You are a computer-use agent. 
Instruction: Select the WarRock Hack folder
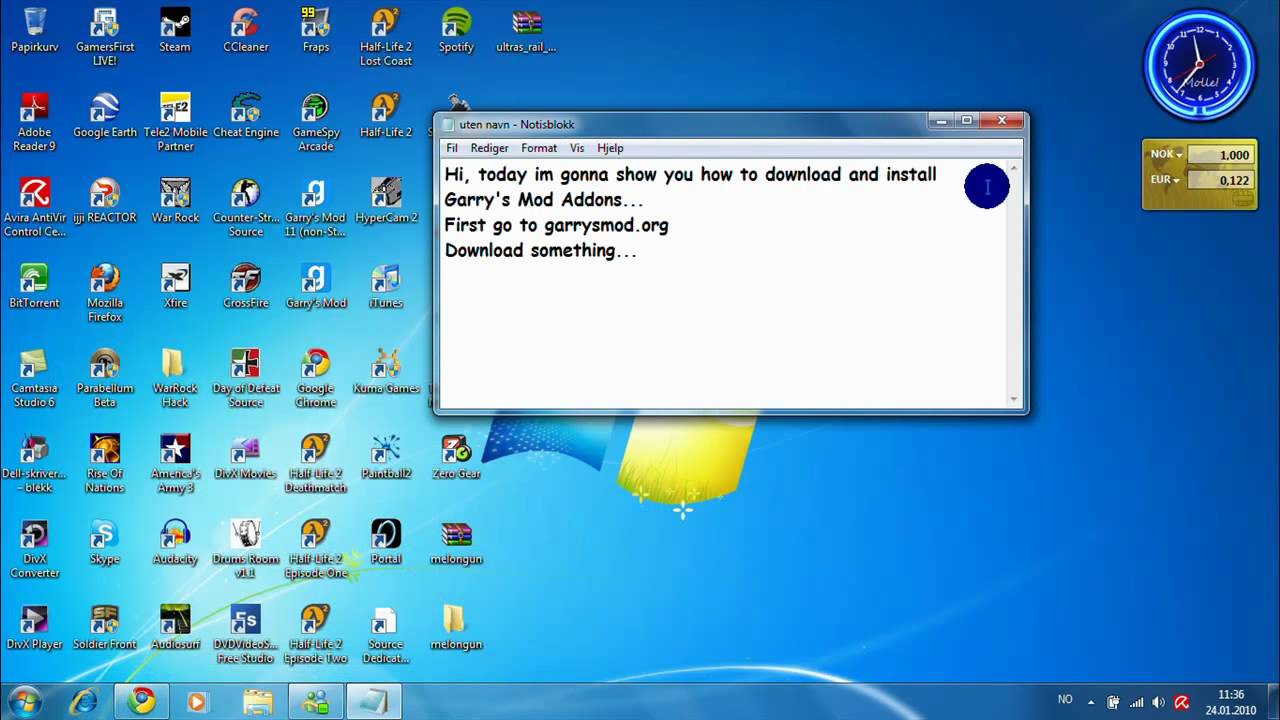[x=175, y=378]
